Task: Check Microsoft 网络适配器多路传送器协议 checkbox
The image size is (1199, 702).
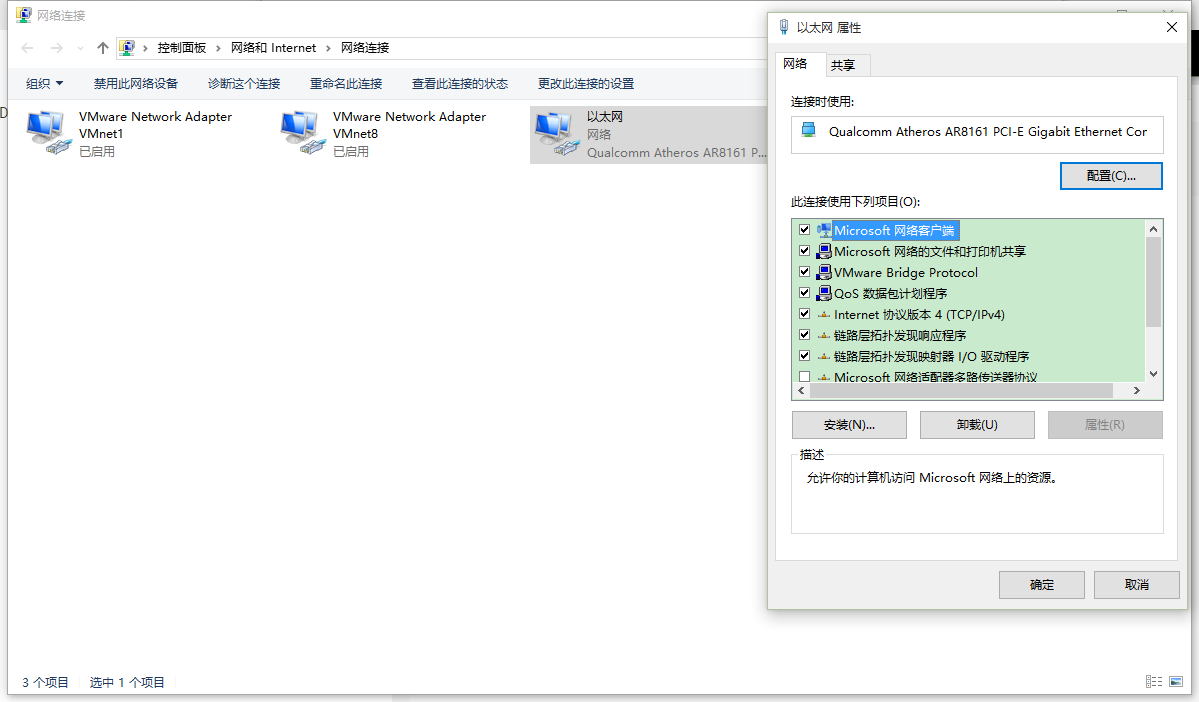Action: [x=804, y=376]
